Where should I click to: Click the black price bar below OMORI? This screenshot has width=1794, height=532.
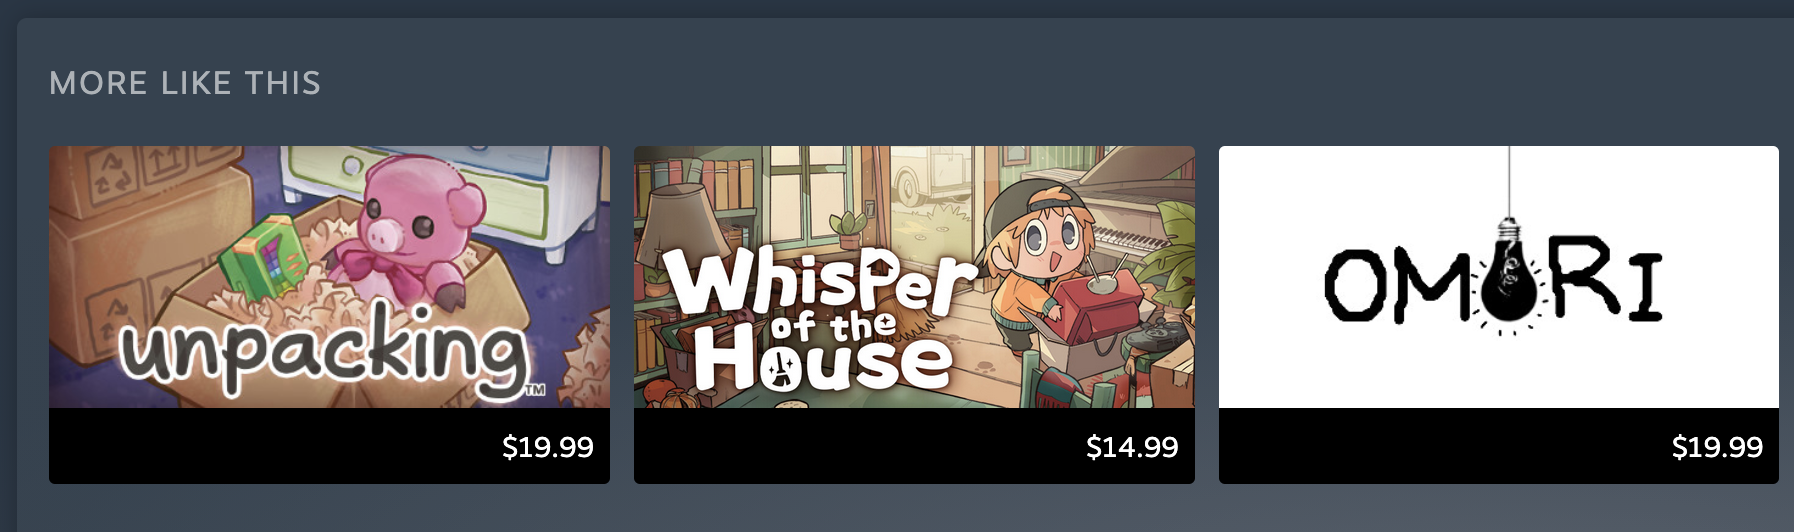pos(1498,446)
